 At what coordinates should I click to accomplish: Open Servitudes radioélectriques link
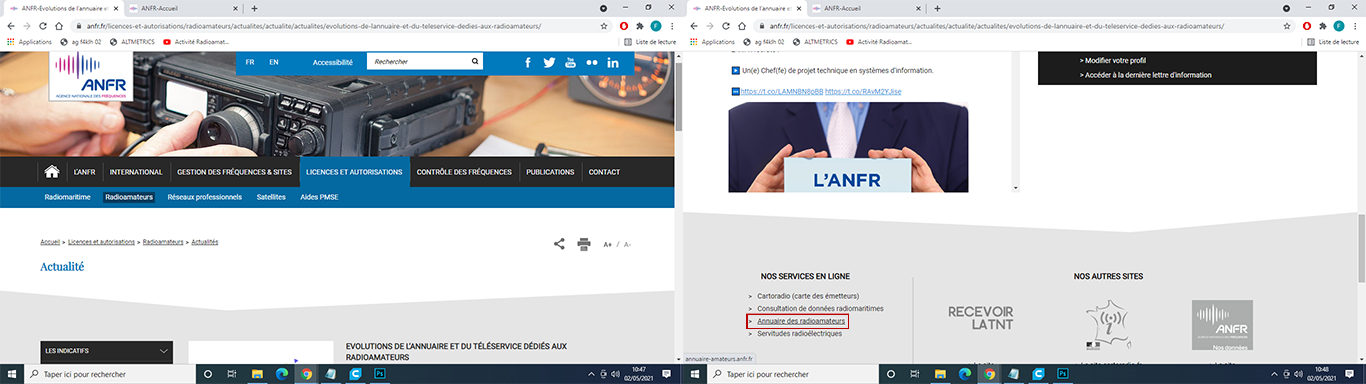[800, 333]
